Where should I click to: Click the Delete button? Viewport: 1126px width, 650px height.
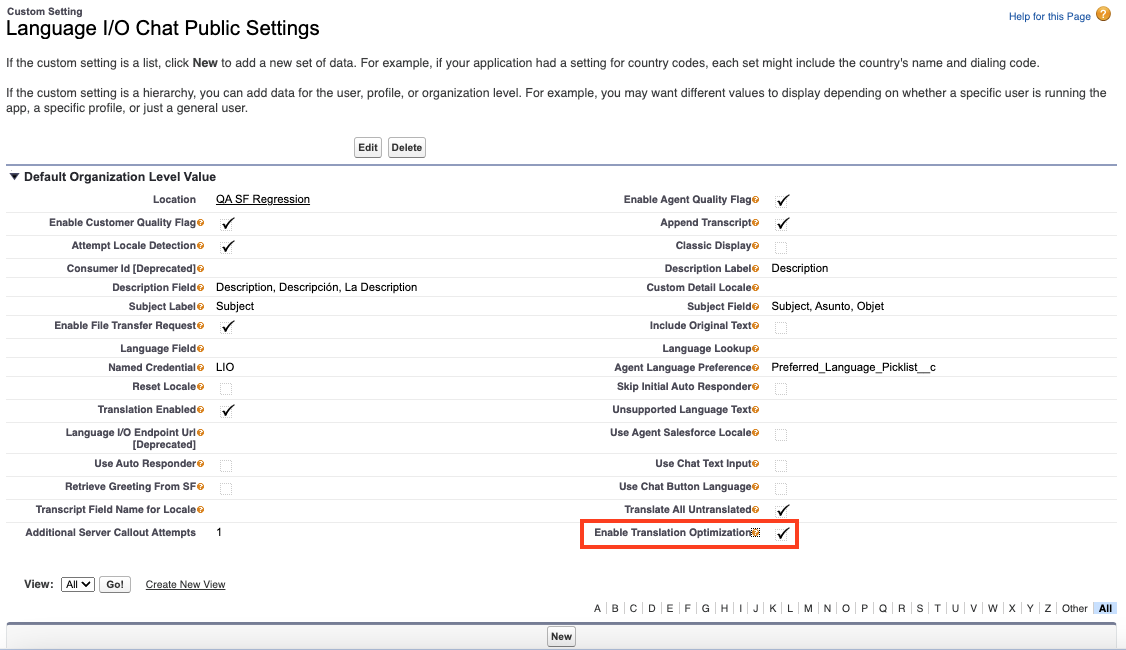407,148
